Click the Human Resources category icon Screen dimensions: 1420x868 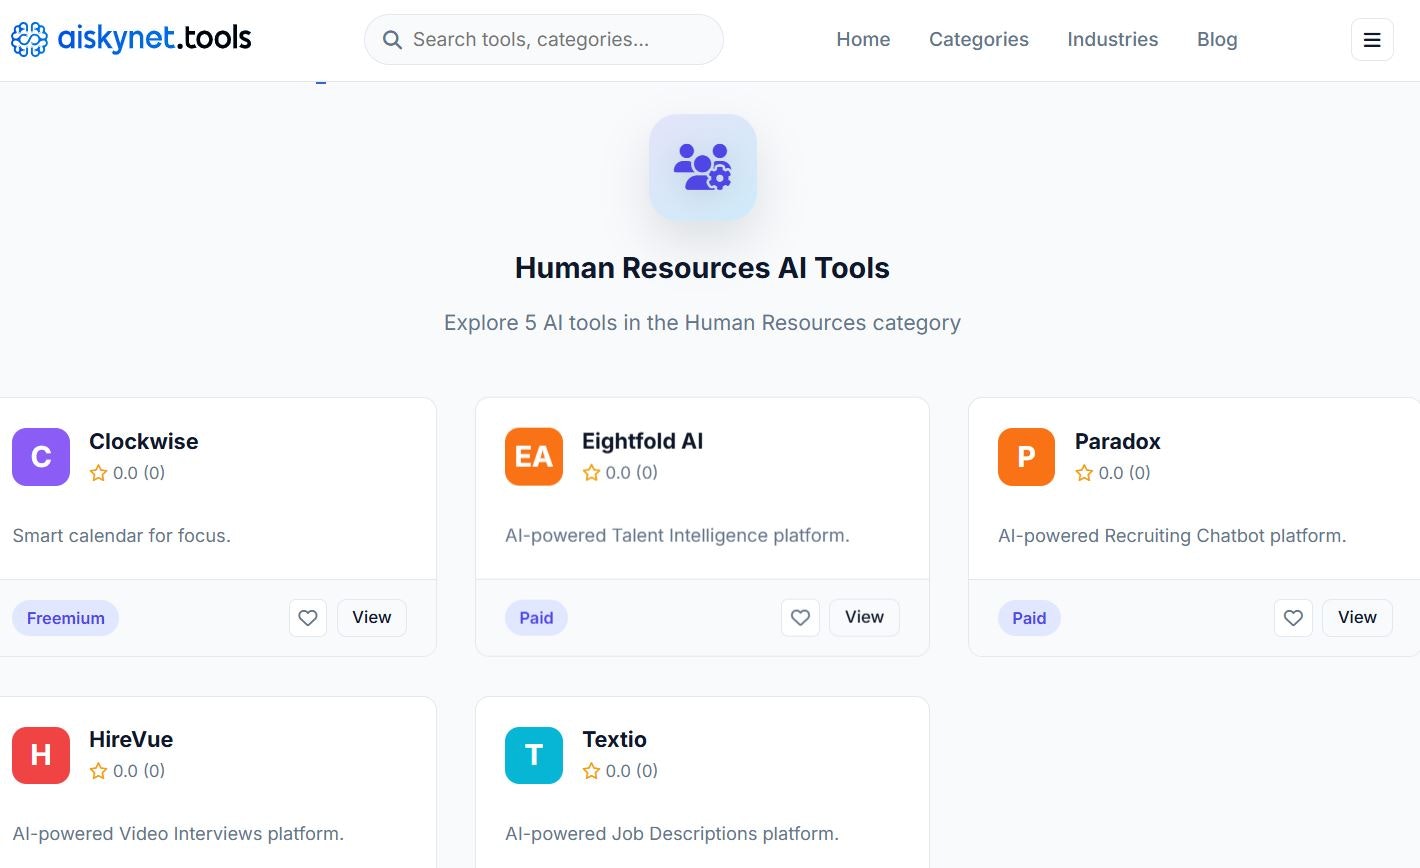[703, 167]
